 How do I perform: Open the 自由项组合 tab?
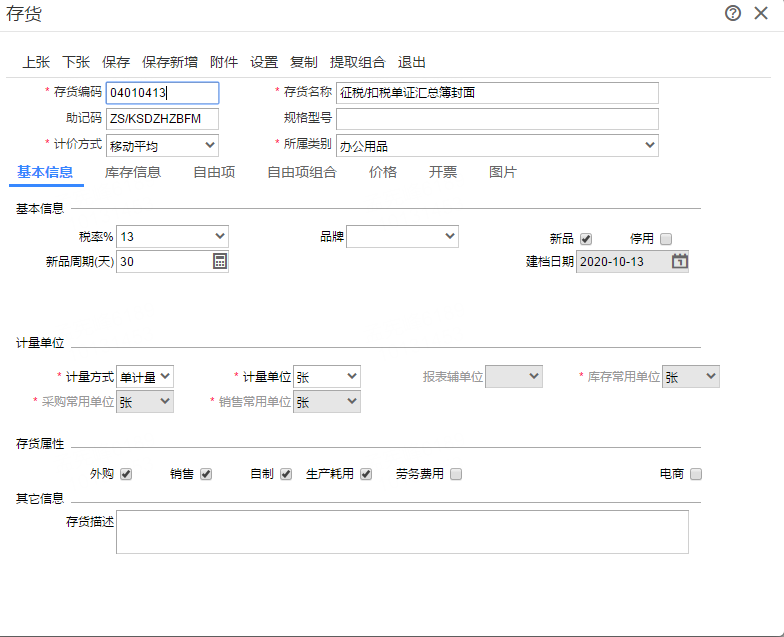click(x=302, y=172)
